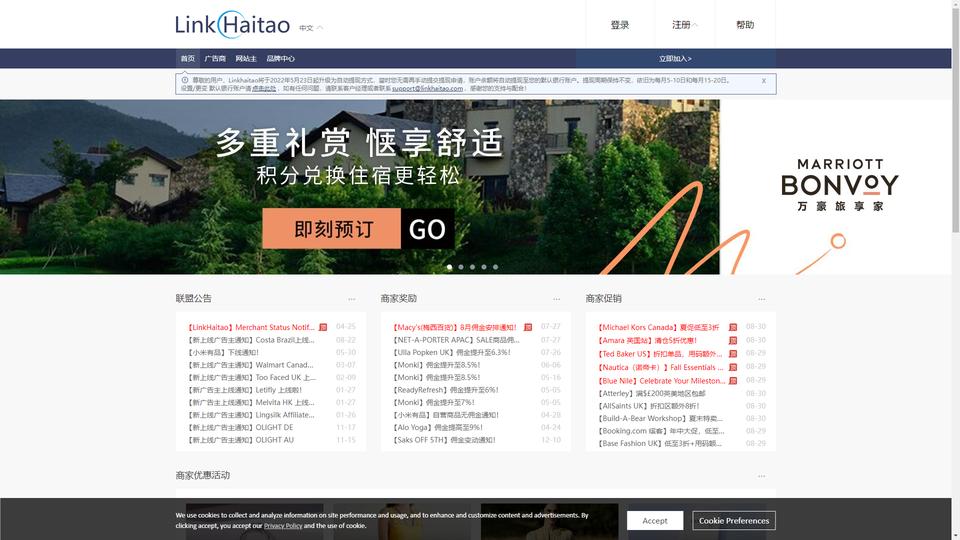Viewport: 960px width, 540px height.
Task: Dismiss the notice banner with the x
Action: 763,81
